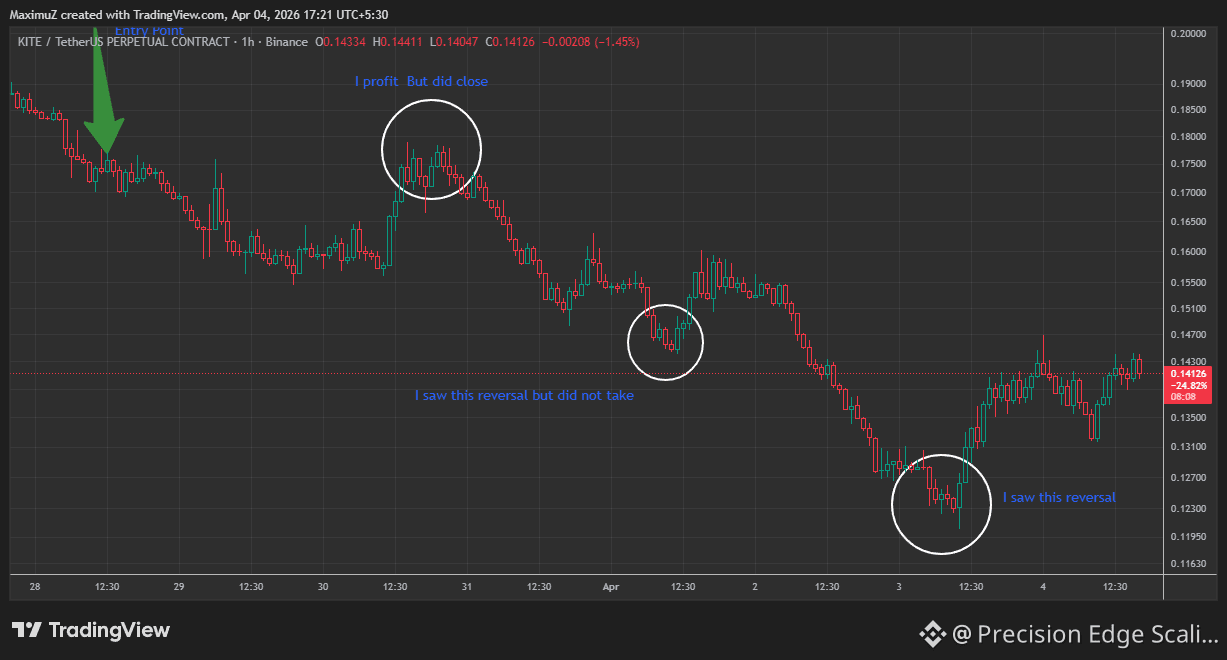Click the date label 29 on the time axis
1227x660 pixels.
(x=179, y=587)
